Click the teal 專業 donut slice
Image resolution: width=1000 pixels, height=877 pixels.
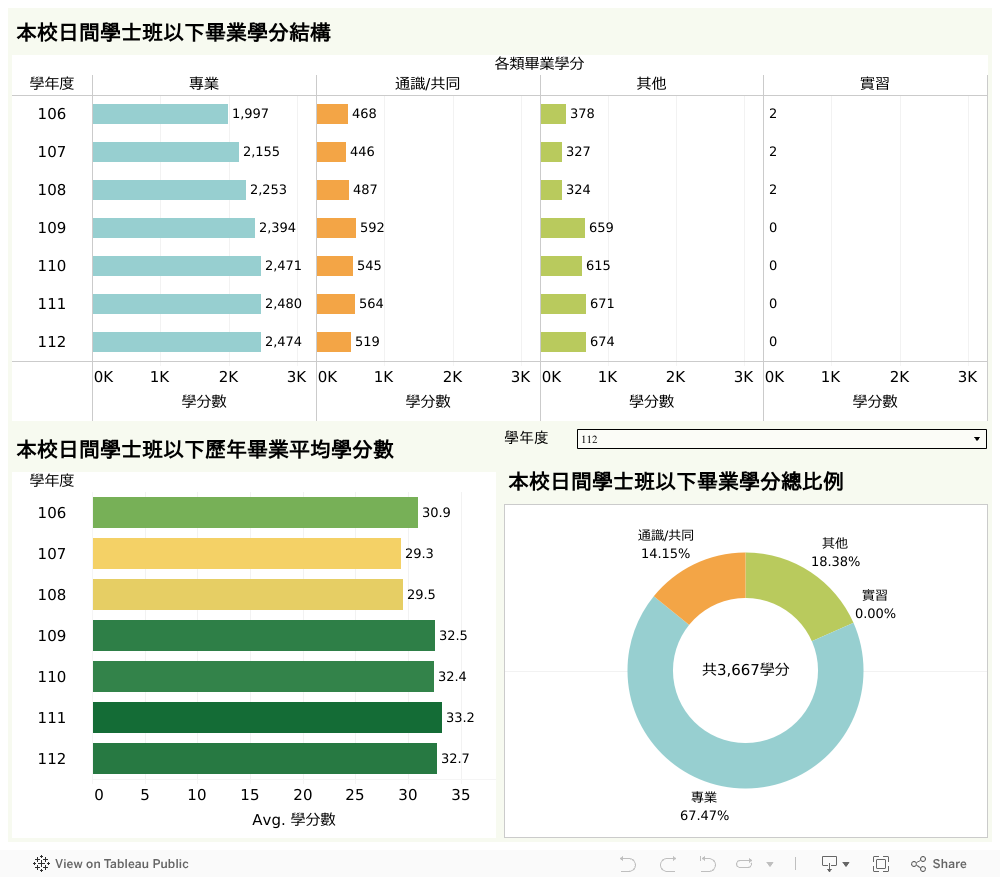733,765
